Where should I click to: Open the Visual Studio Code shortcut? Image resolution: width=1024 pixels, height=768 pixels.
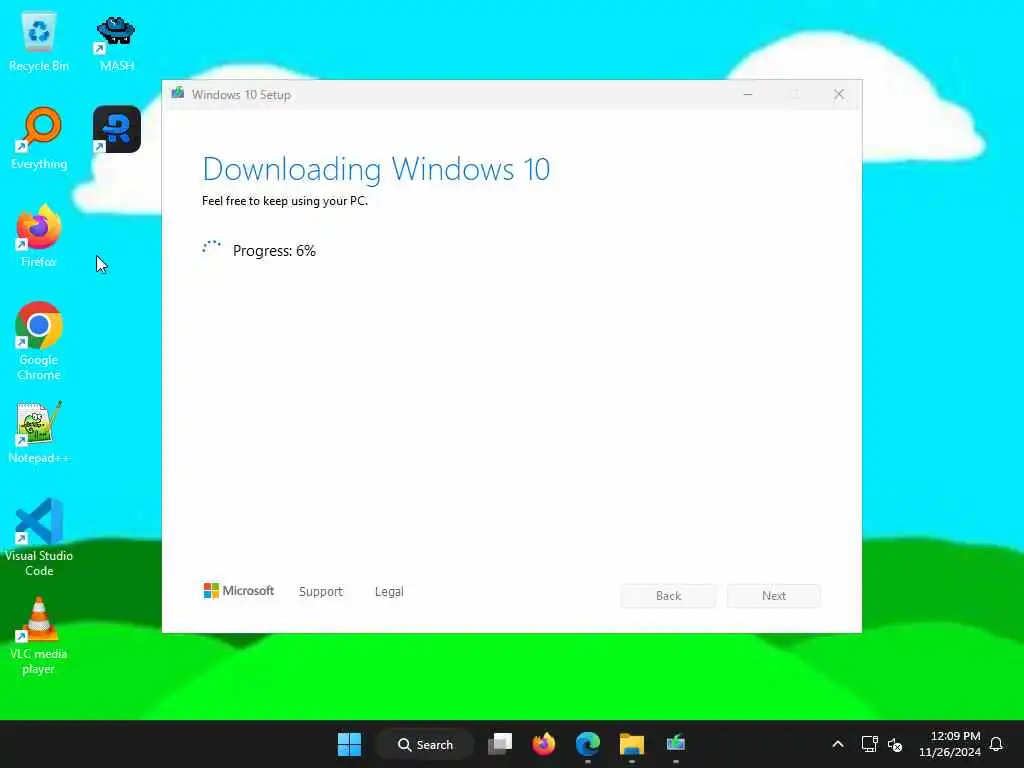coord(39,537)
